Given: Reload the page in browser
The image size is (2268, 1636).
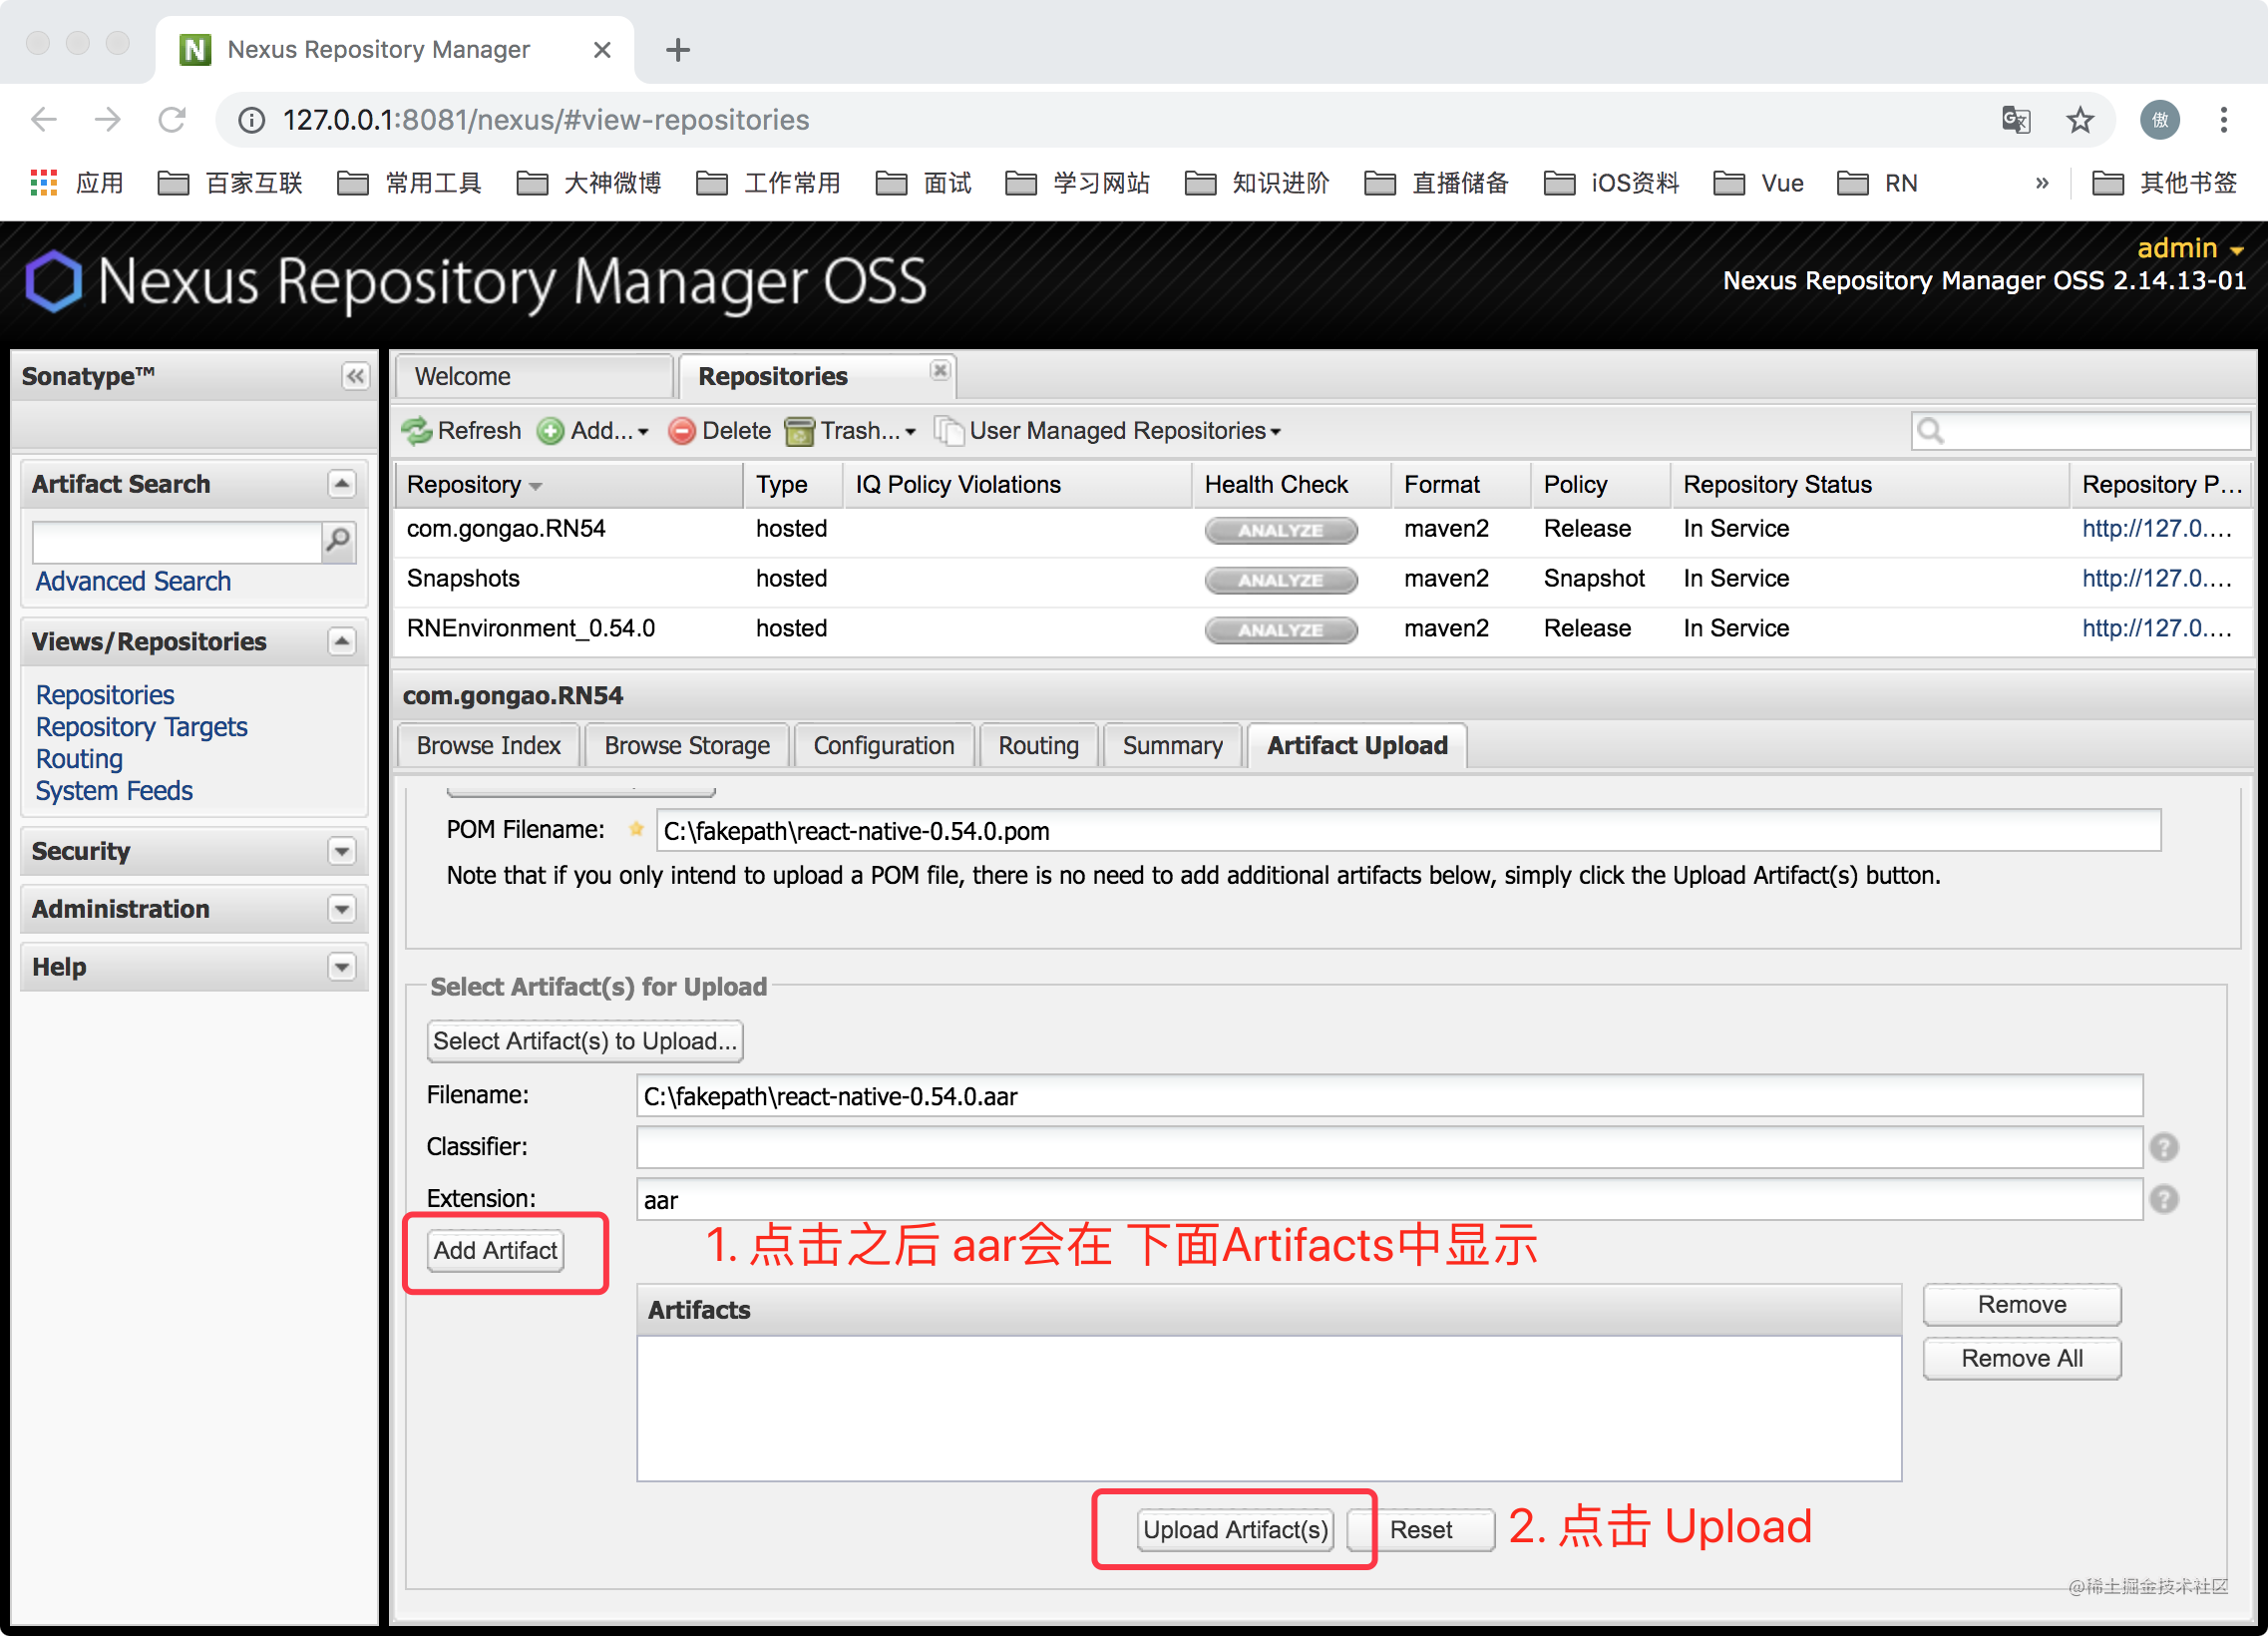Looking at the screenshot, I should click(x=172, y=120).
